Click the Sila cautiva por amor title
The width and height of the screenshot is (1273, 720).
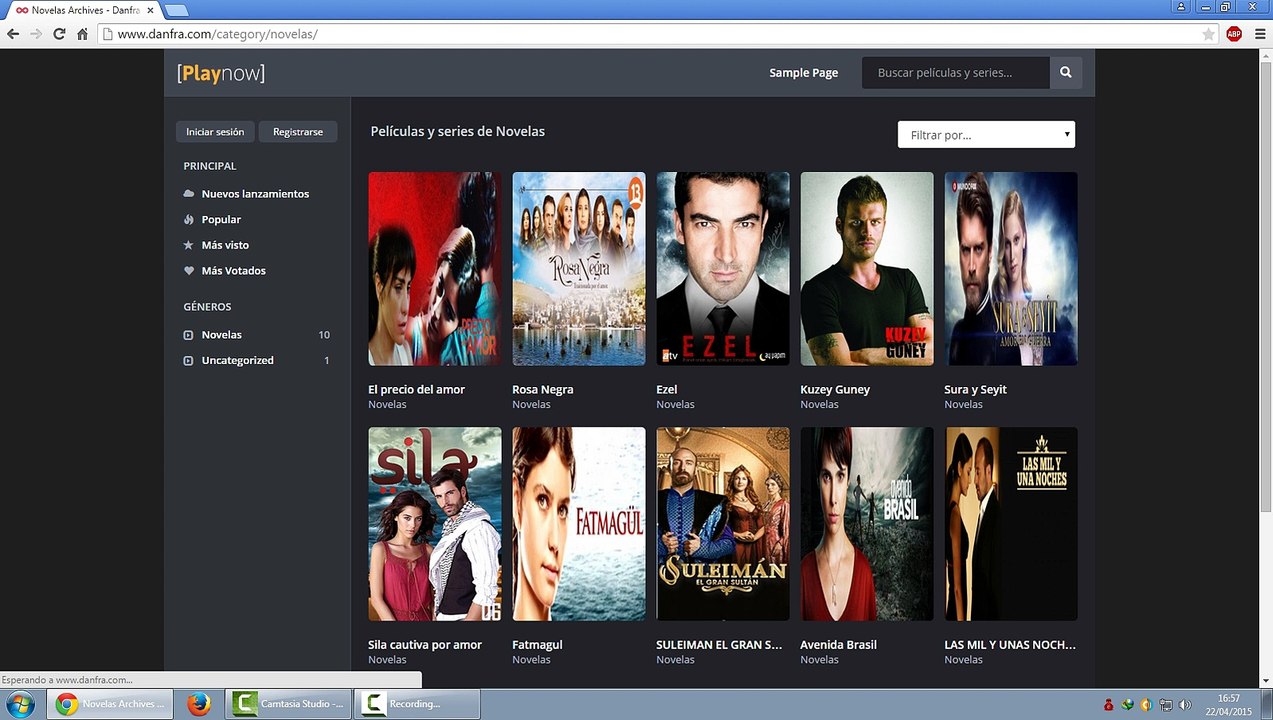(x=425, y=645)
